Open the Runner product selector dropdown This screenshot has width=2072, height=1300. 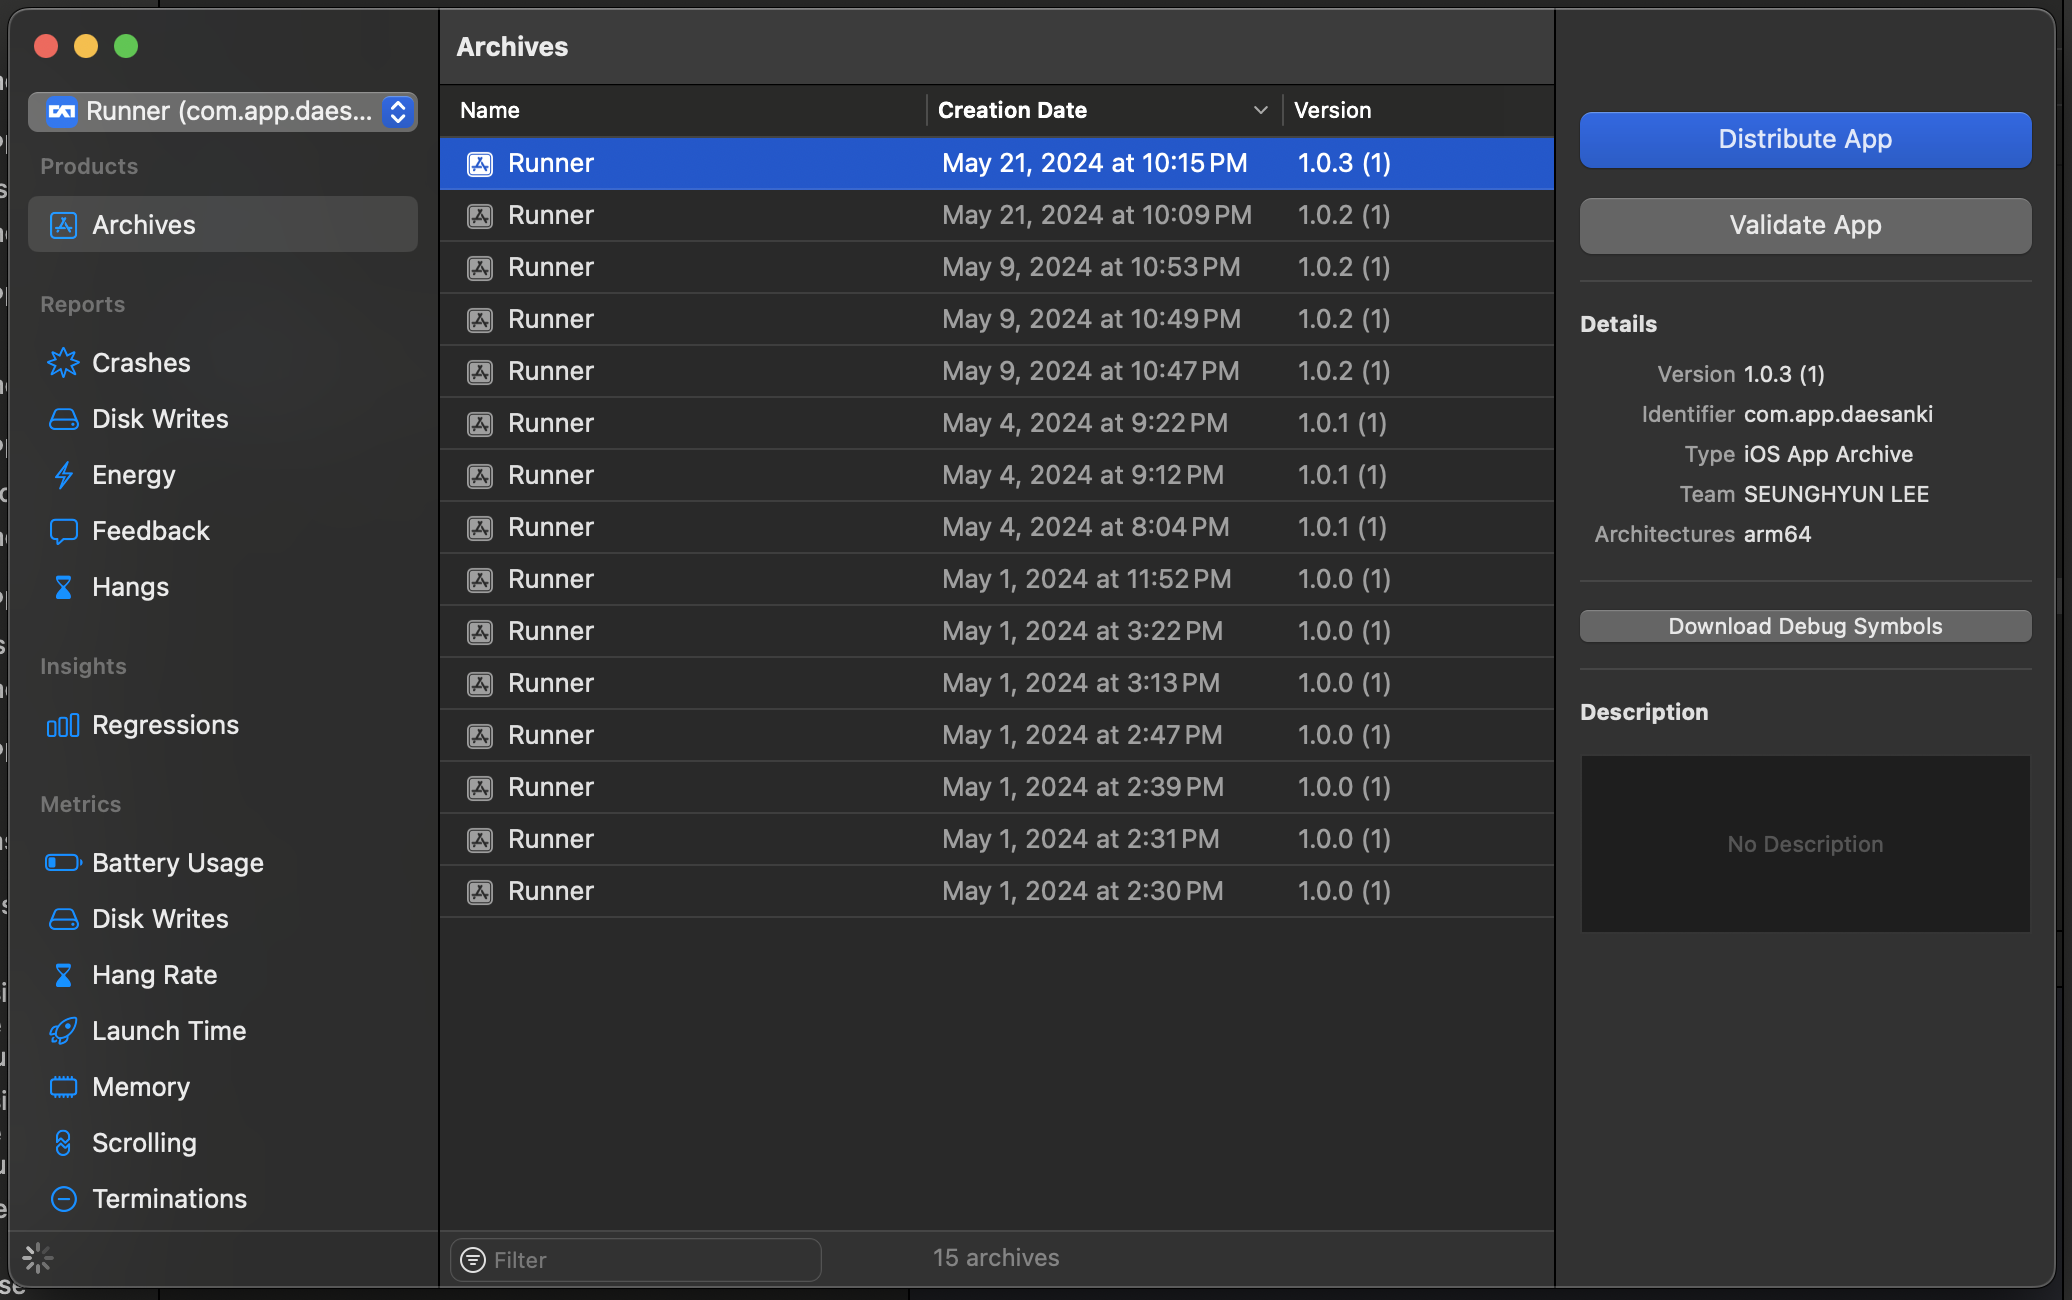222,111
